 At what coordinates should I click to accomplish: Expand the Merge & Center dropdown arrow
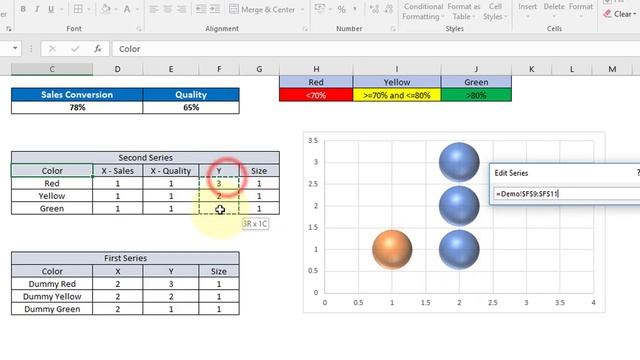coord(302,9)
